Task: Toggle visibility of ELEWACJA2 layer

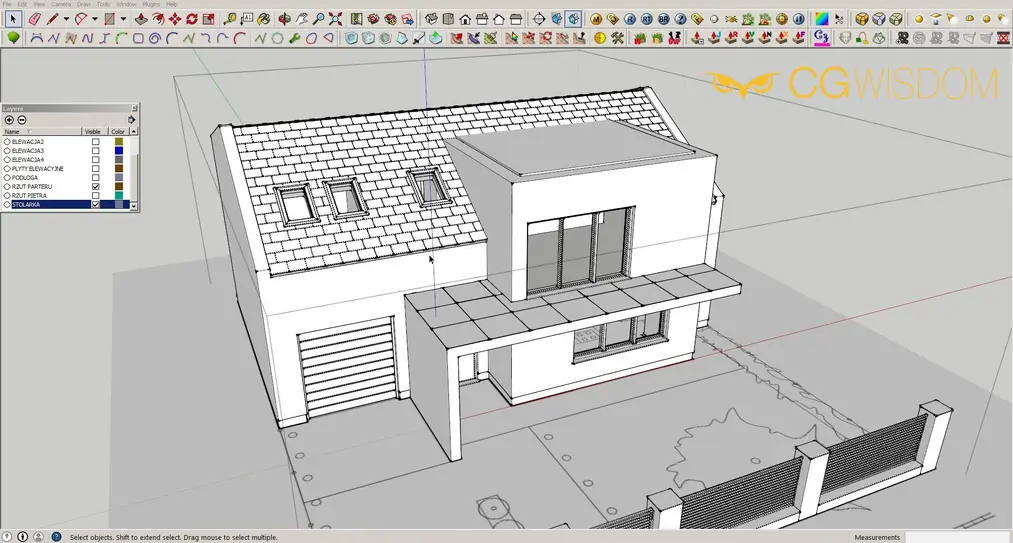Action: pyautogui.click(x=96, y=142)
